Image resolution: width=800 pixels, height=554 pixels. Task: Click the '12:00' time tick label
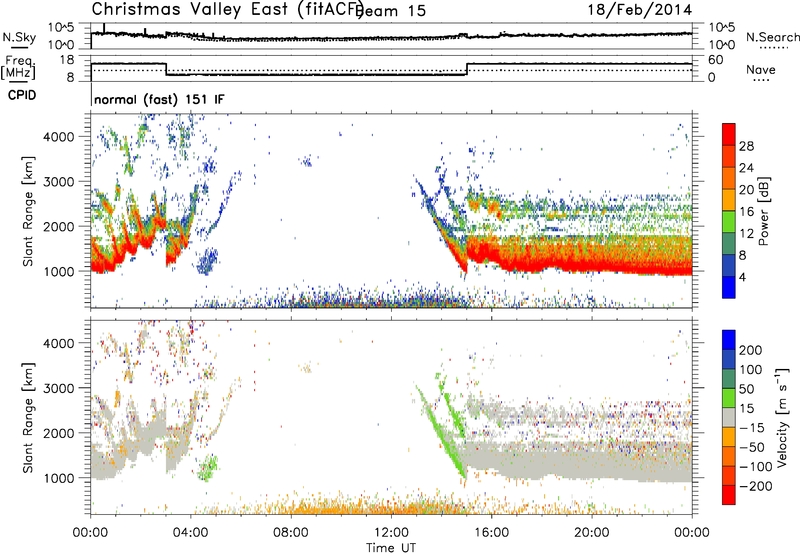pyautogui.click(x=391, y=533)
